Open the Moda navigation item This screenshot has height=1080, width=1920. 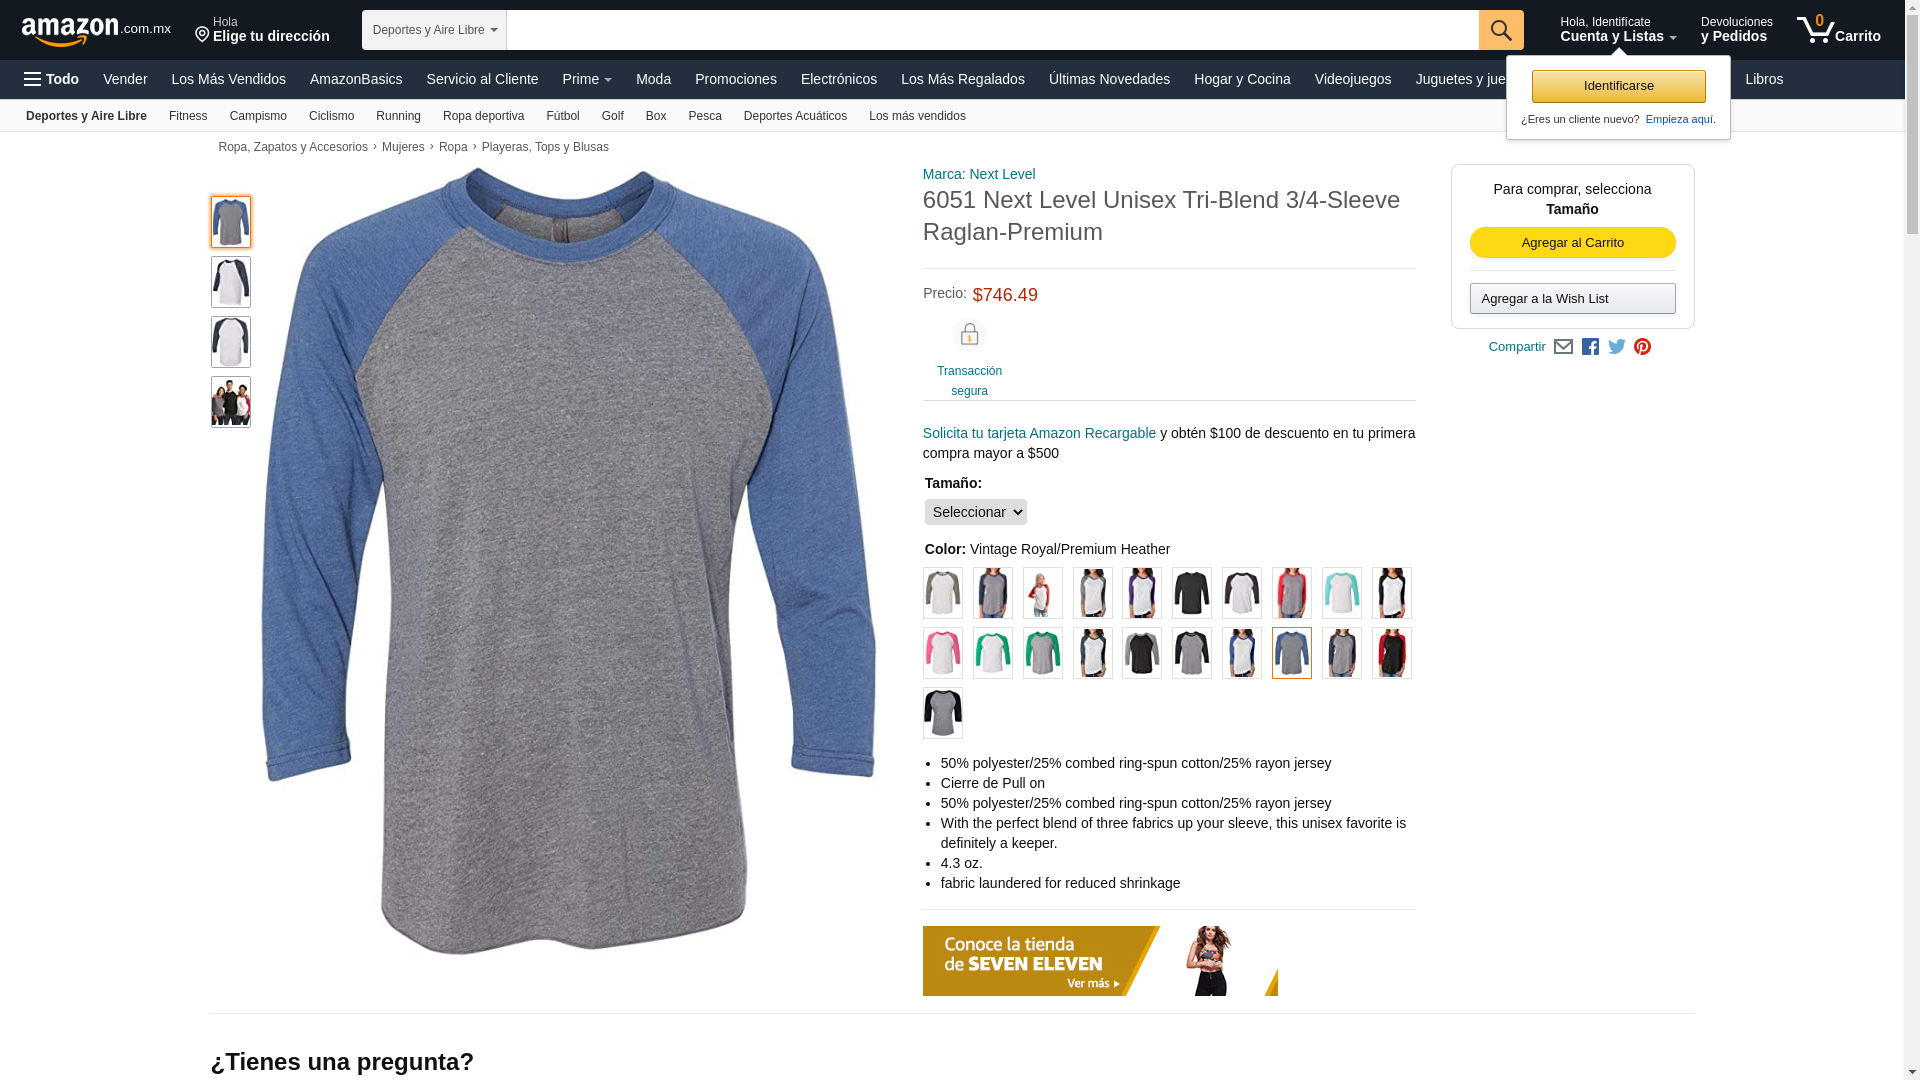pyautogui.click(x=653, y=79)
